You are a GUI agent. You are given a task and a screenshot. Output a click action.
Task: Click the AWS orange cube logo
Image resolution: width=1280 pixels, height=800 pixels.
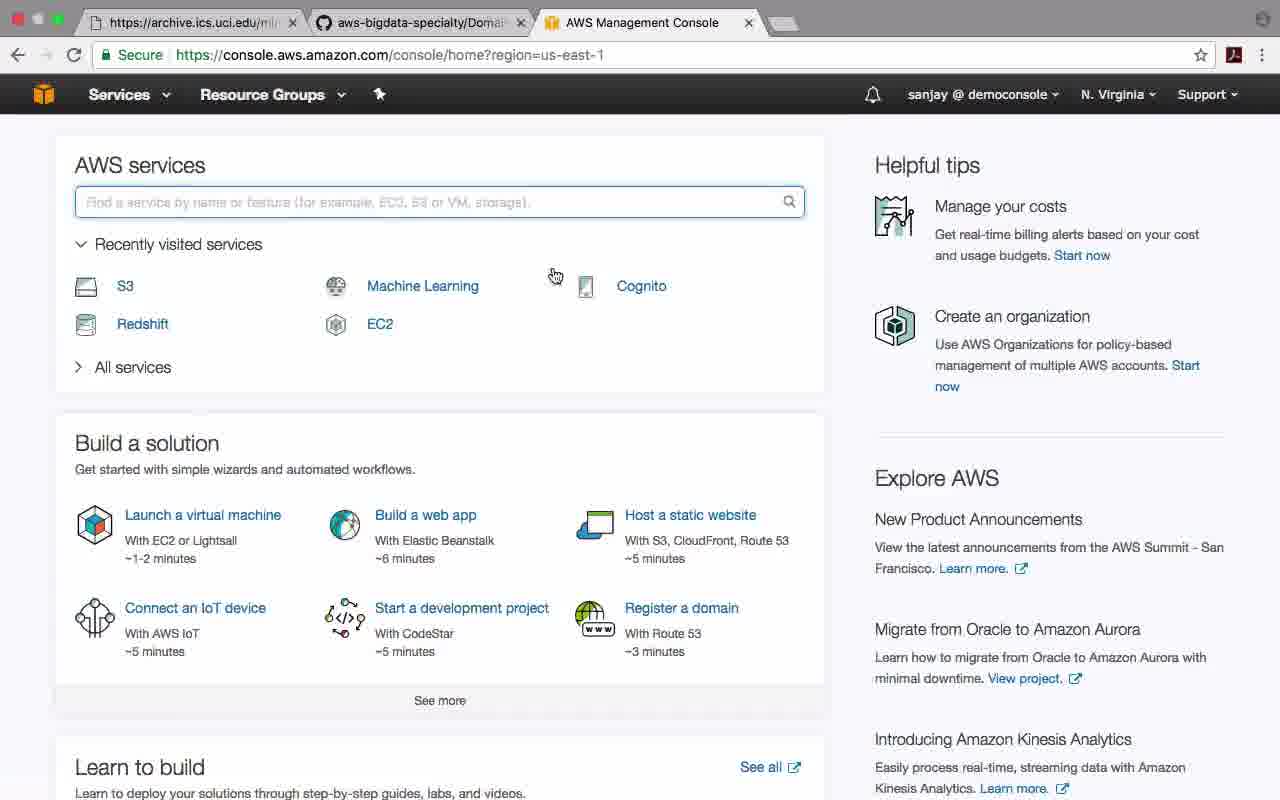point(44,94)
